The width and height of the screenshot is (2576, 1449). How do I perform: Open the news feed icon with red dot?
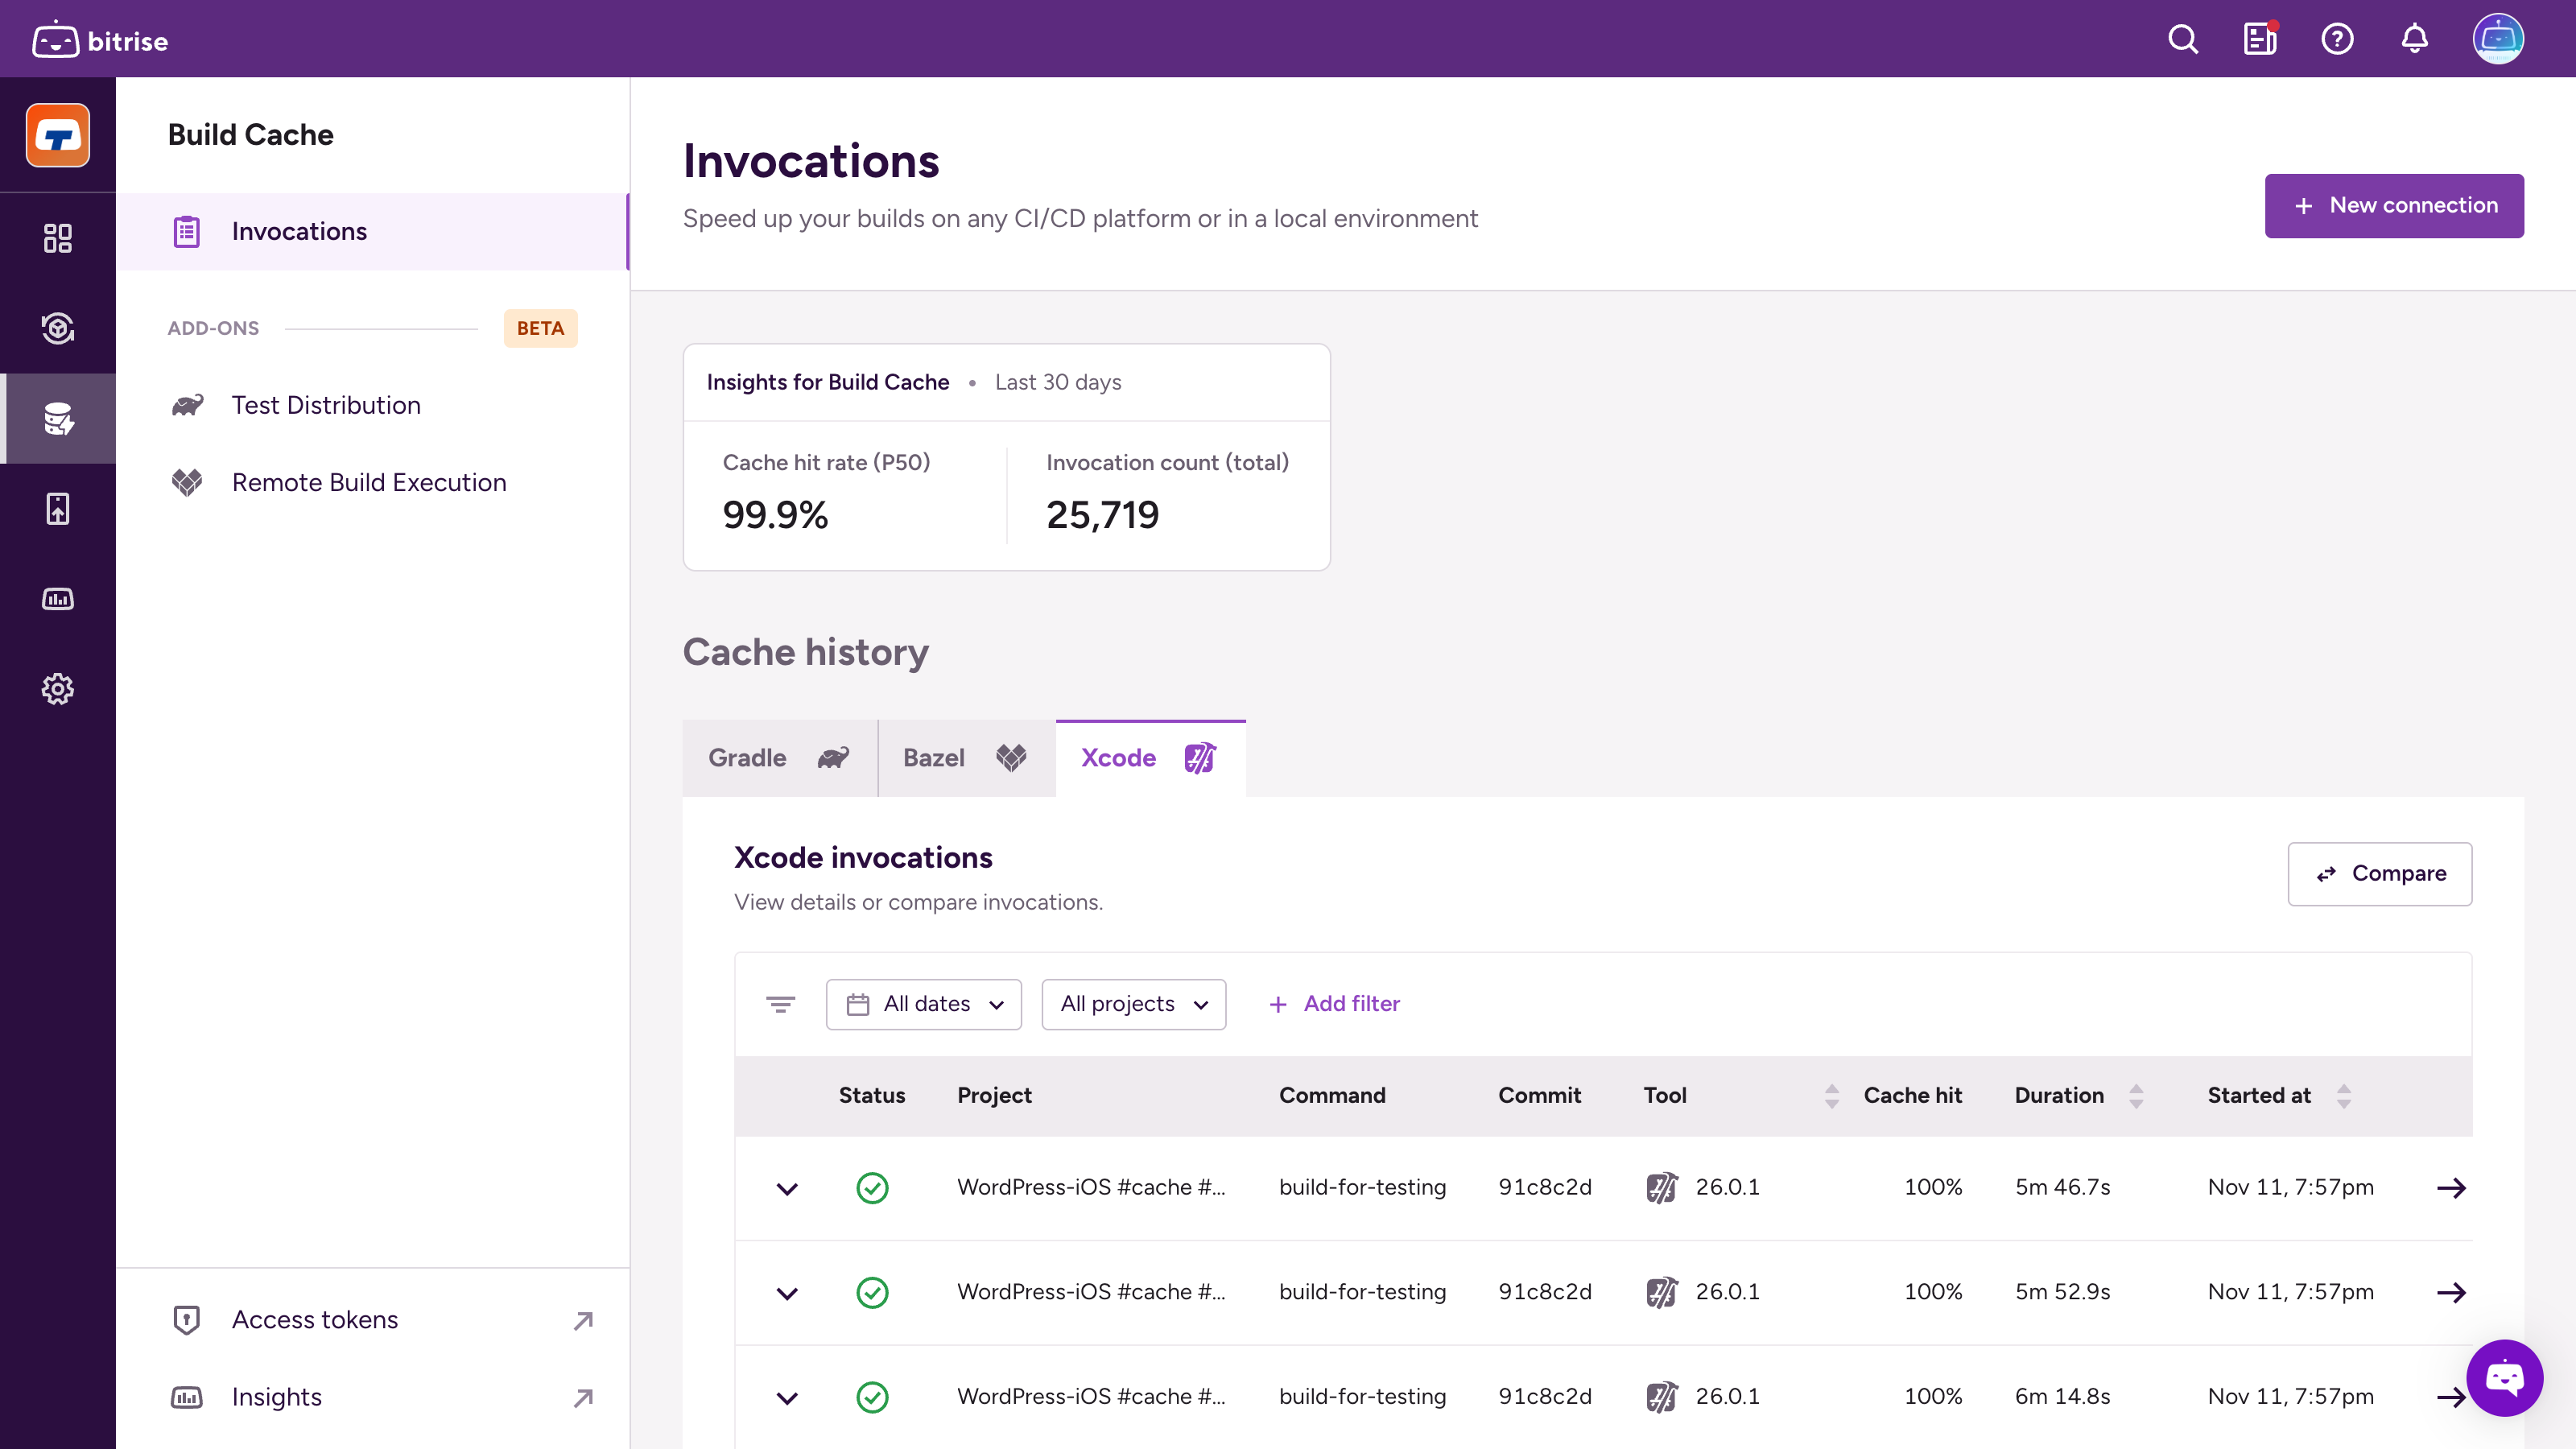coord(2260,40)
